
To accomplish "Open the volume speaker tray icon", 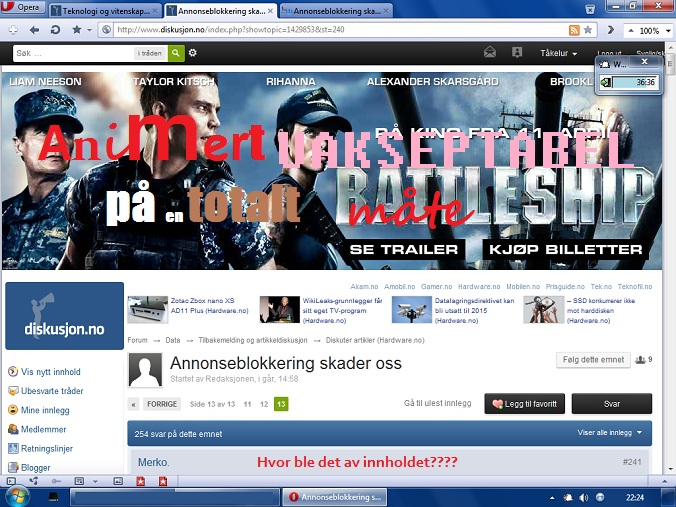I will click(584, 497).
